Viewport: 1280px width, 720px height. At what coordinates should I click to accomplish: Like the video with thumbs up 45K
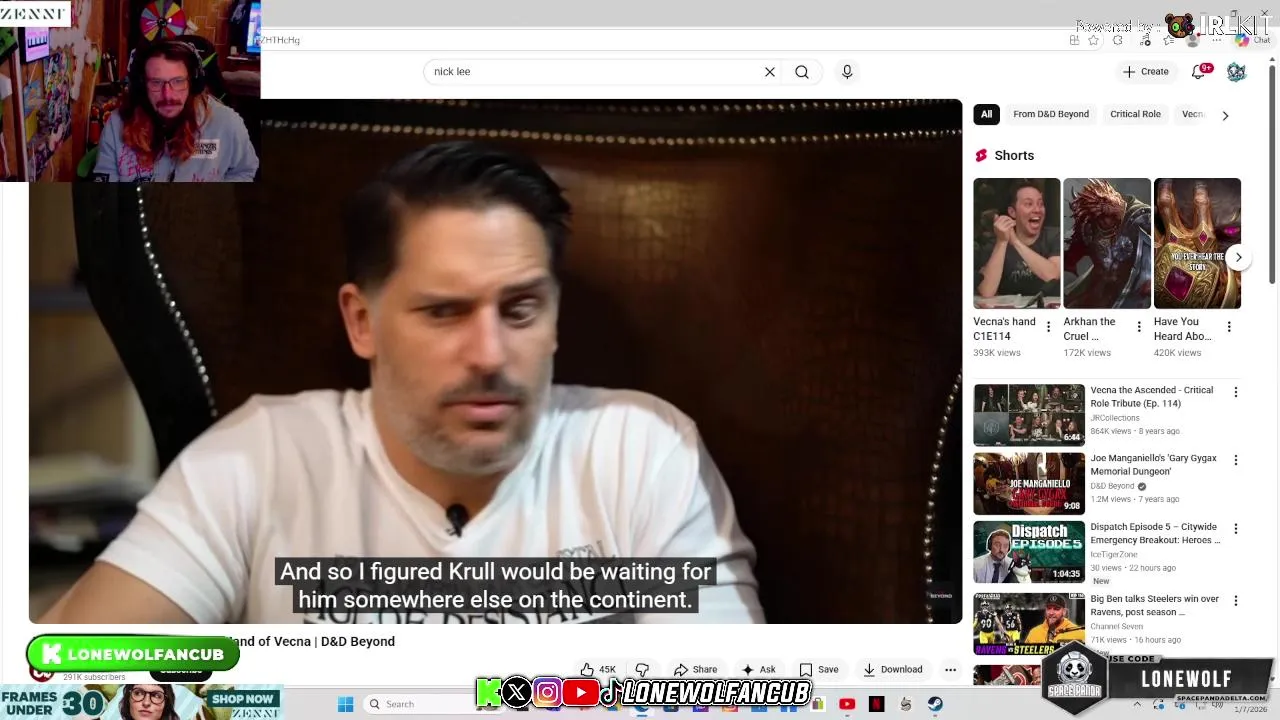(x=599, y=670)
